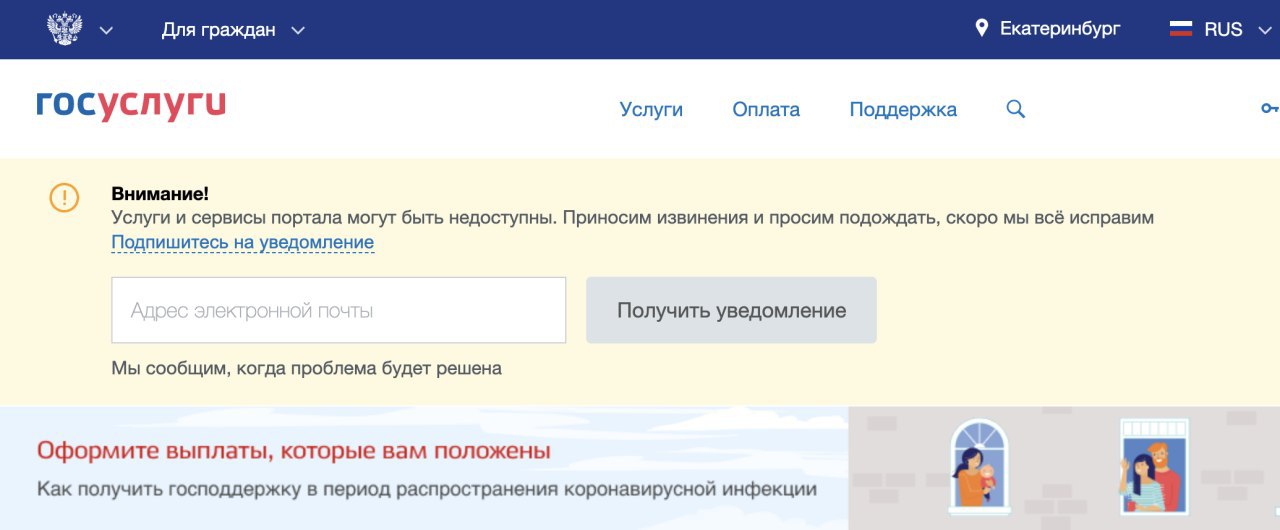Click the Подпишитесь на уведомление link

(242, 242)
